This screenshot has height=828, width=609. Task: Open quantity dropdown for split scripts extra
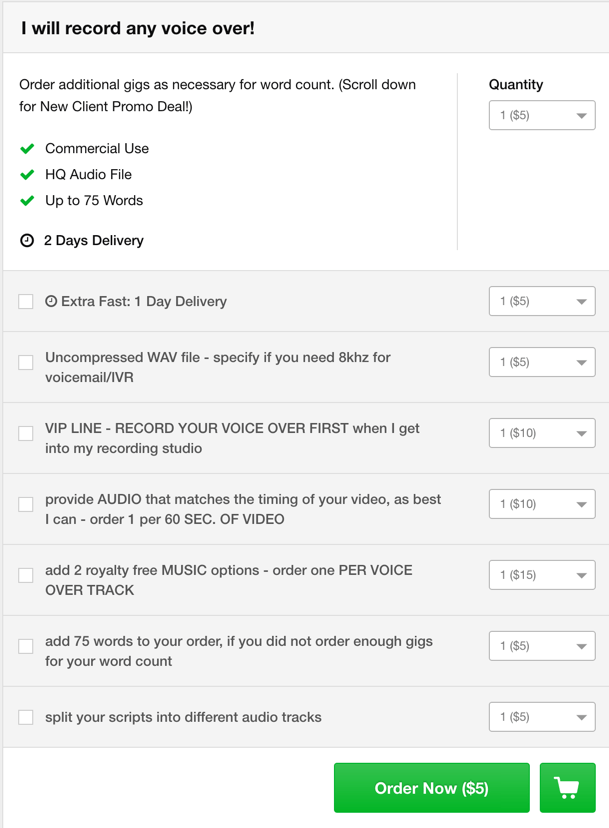click(x=542, y=717)
